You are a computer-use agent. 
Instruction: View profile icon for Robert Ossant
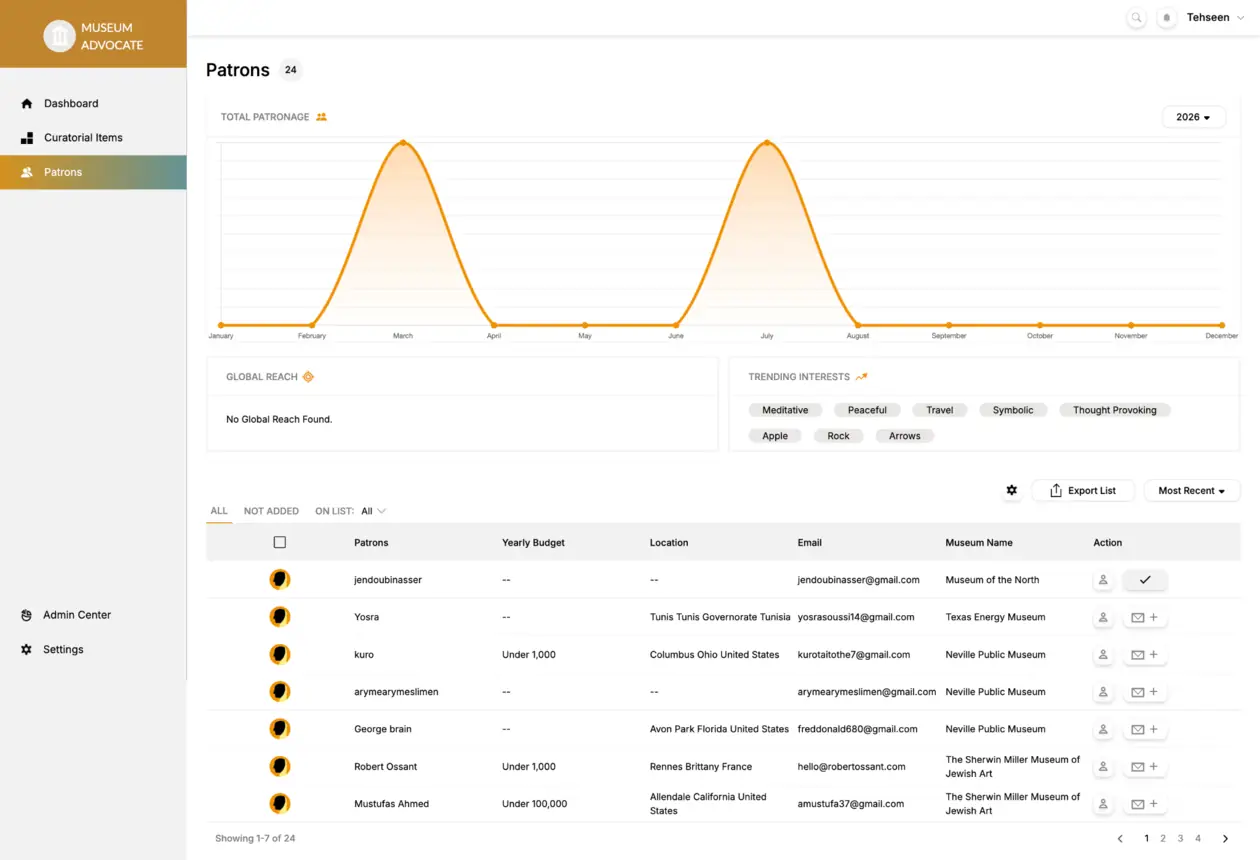1103,767
